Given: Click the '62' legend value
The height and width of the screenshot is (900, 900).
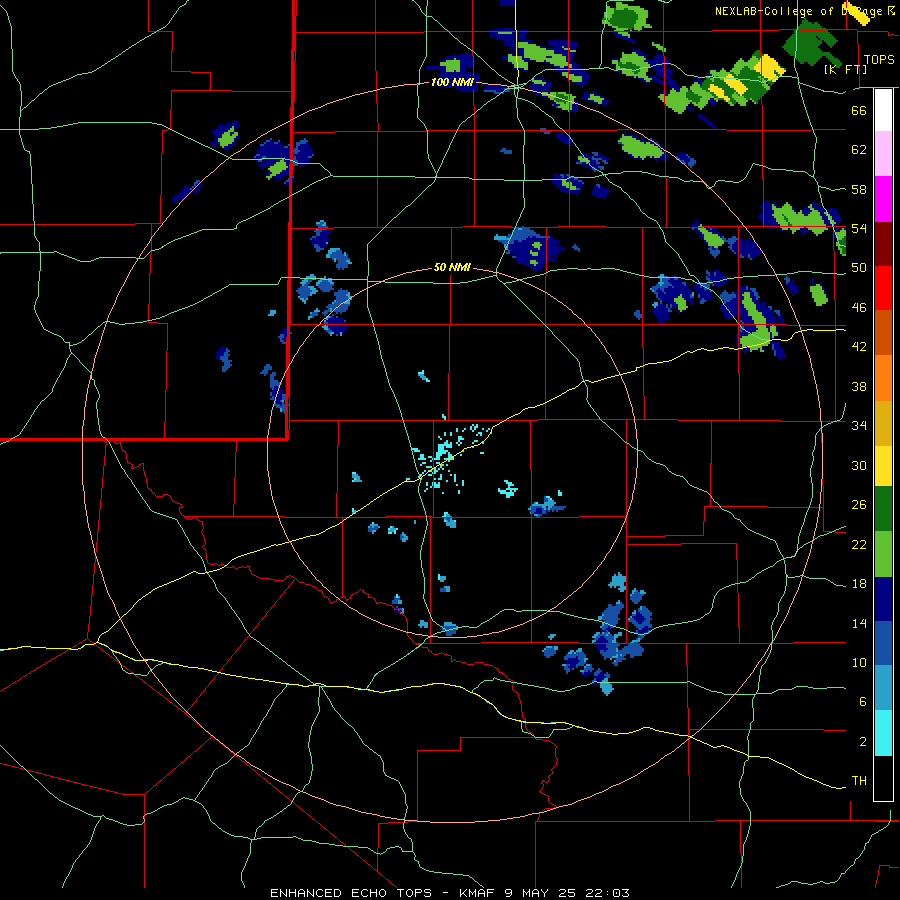Looking at the screenshot, I should coord(859,150).
